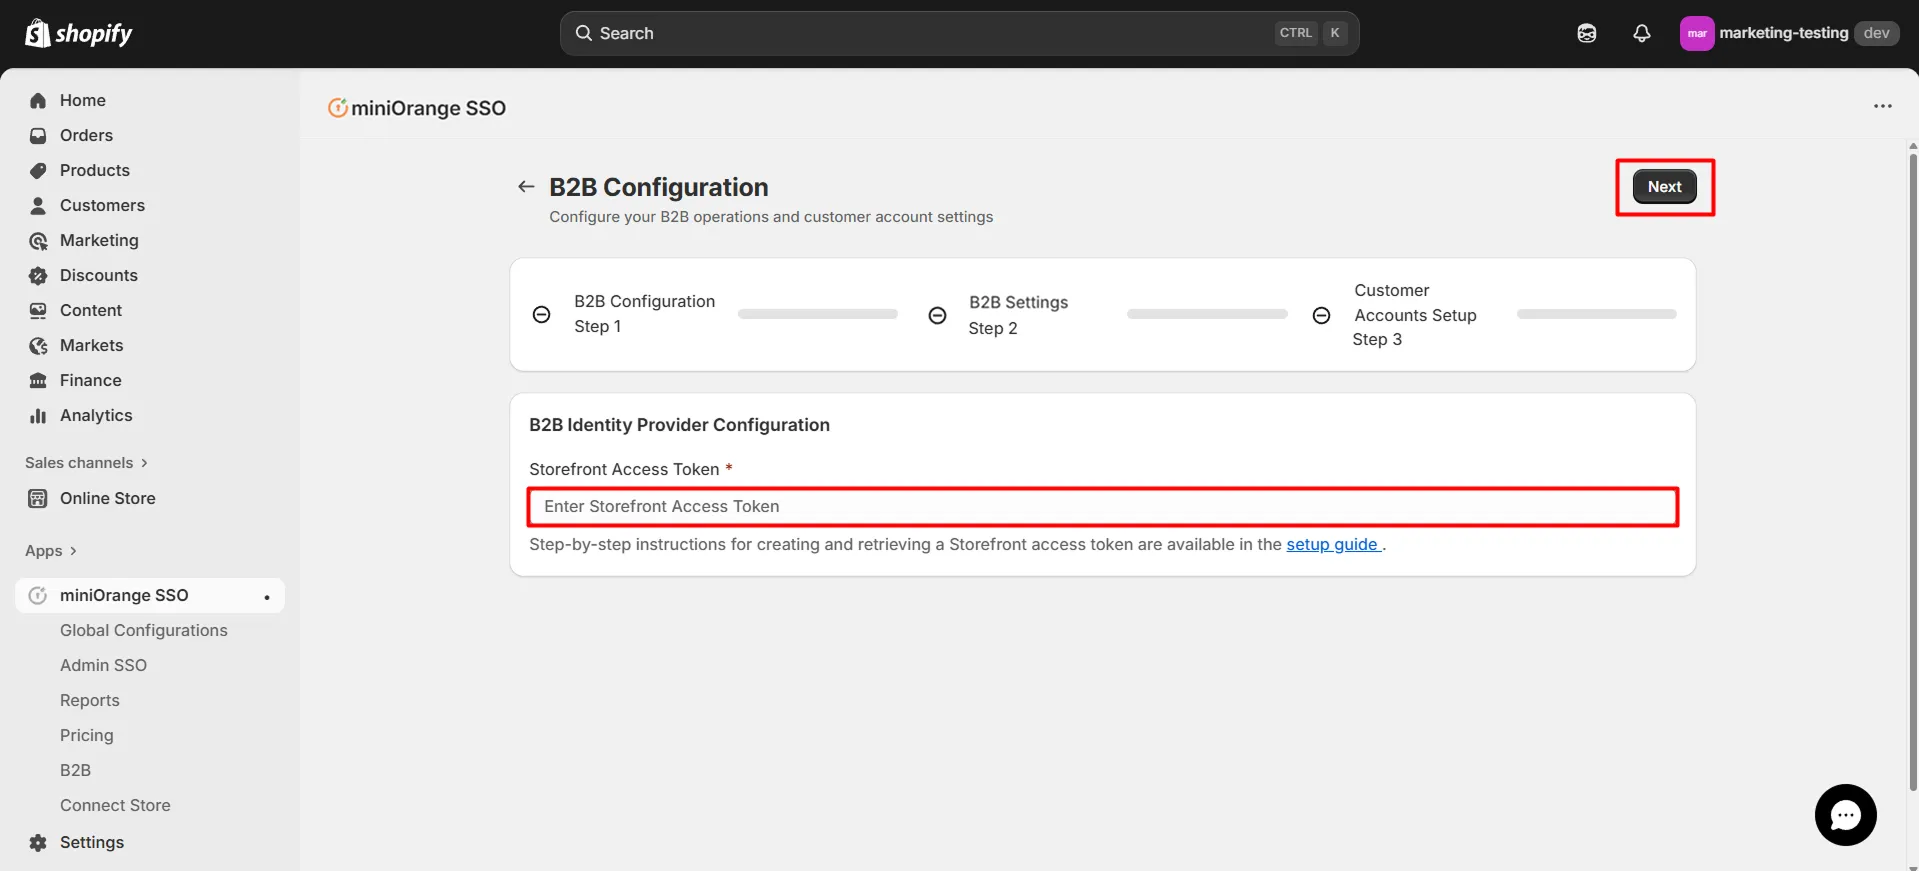This screenshot has height=871, width=1919.
Task: Click the Marketing target icon
Action: [38, 240]
